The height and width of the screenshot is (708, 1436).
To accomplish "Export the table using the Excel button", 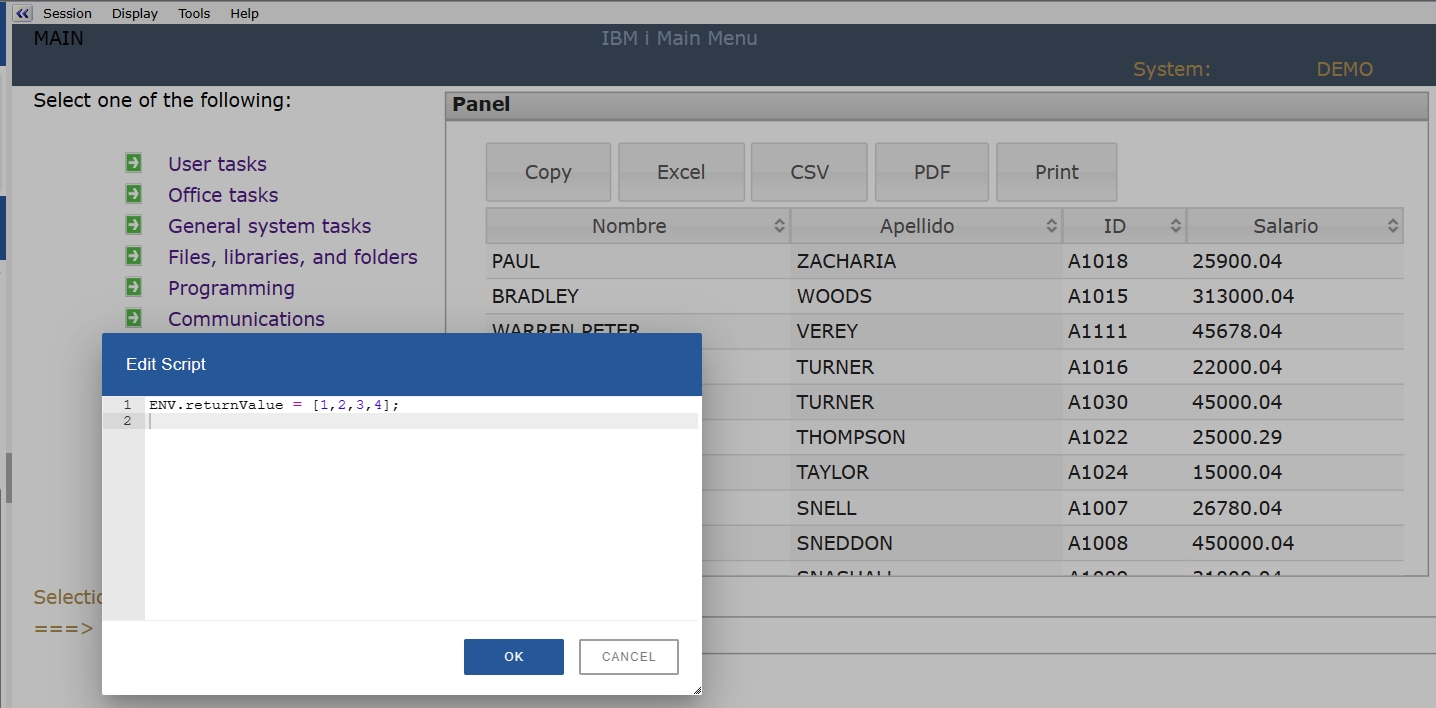I will coord(681,172).
